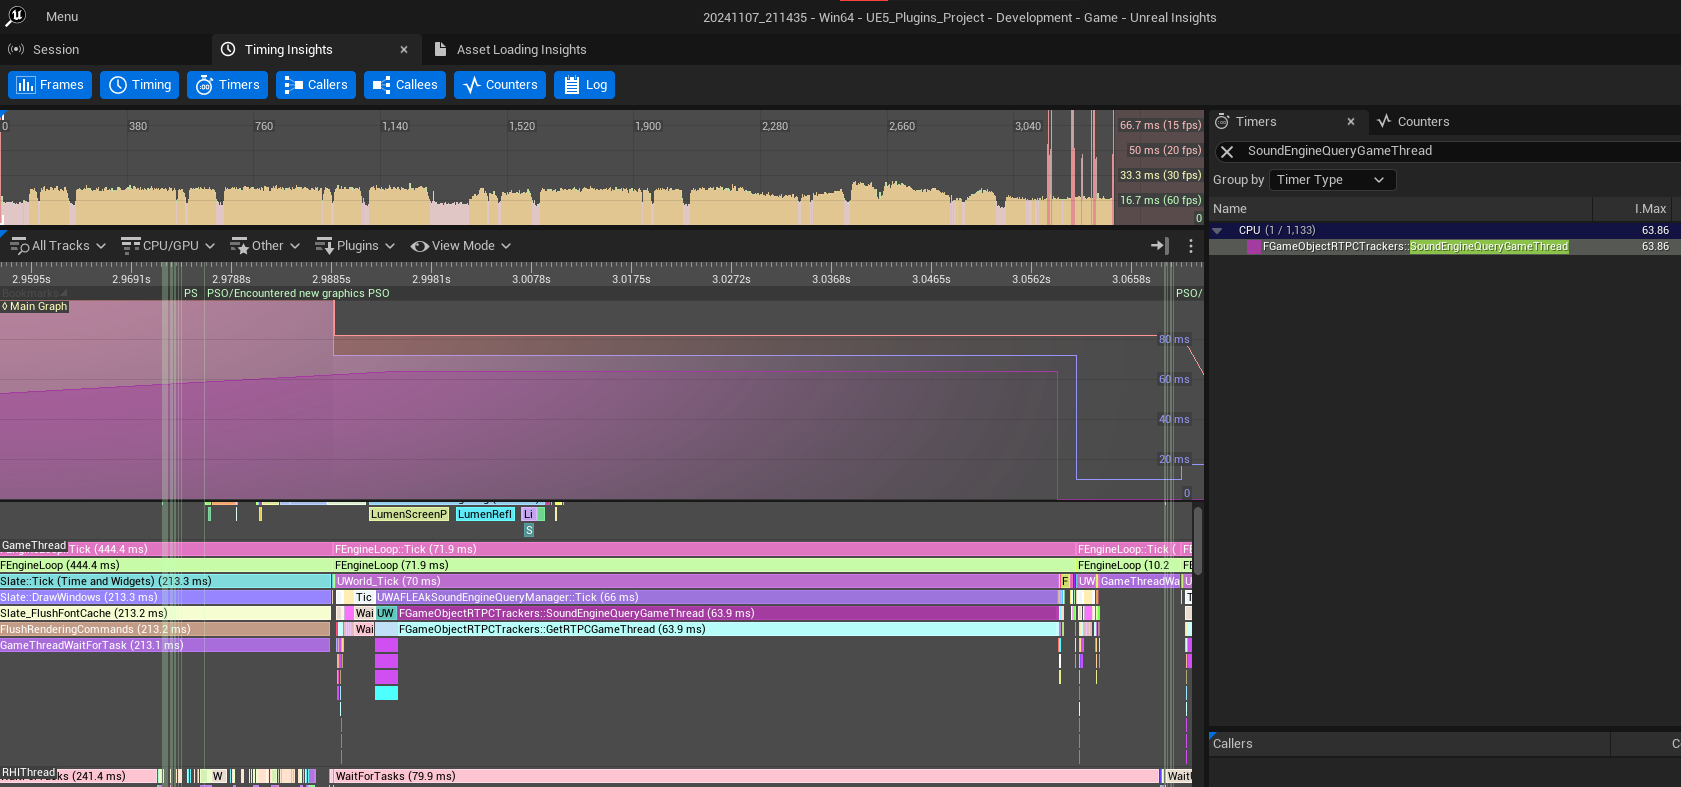Show the Callees panel
This screenshot has height=787, width=1681.
tap(405, 85)
